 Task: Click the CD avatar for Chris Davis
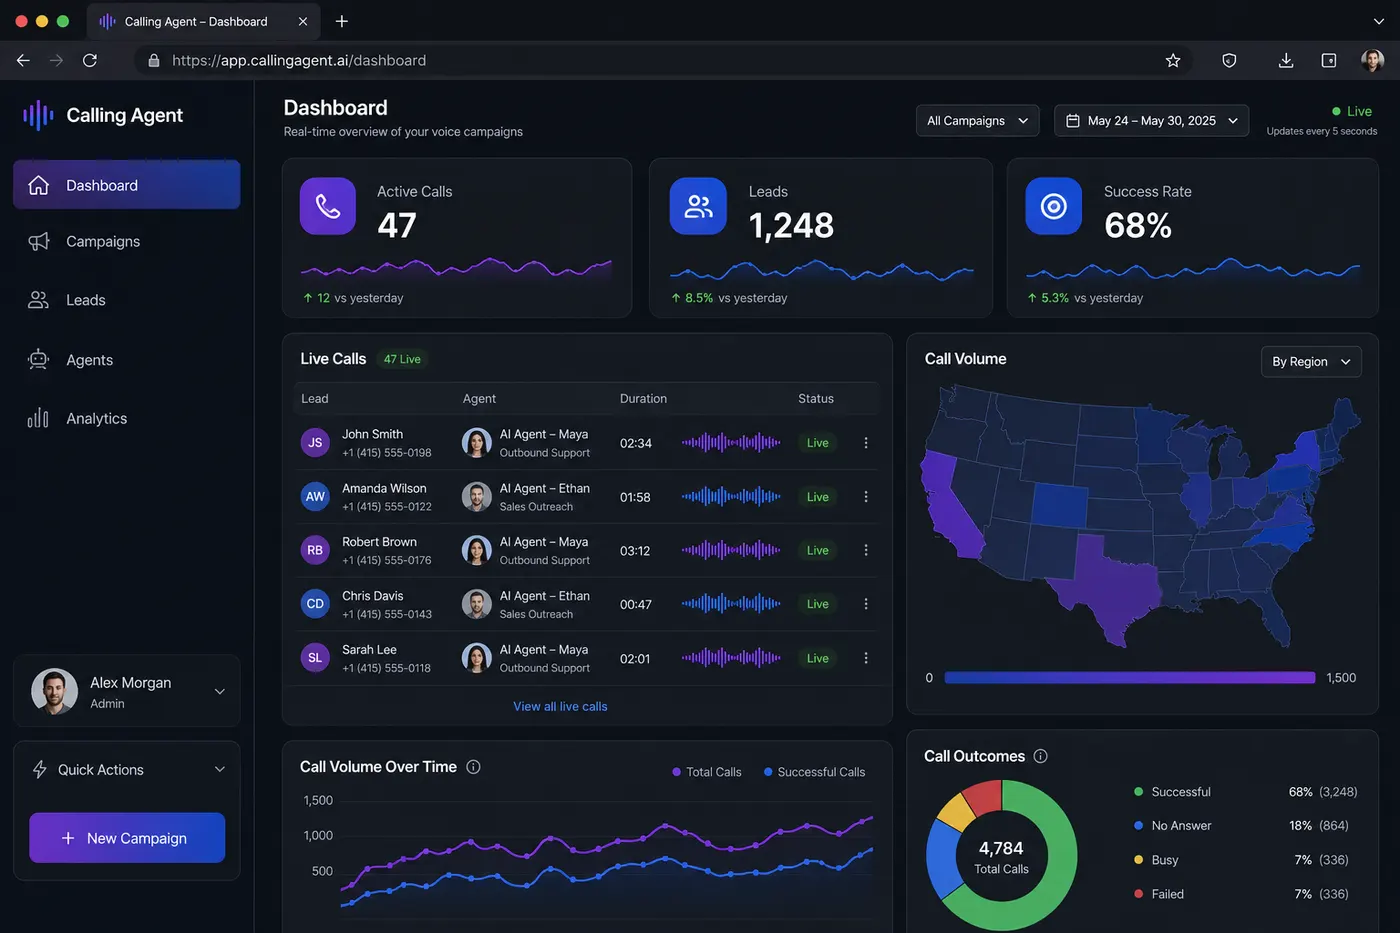click(315, 604)
